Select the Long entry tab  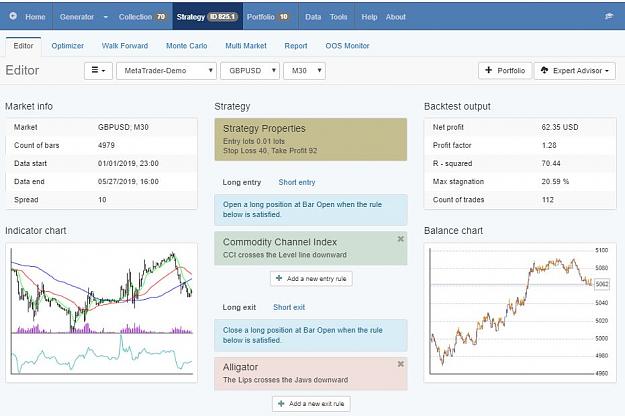pos(242,182)
